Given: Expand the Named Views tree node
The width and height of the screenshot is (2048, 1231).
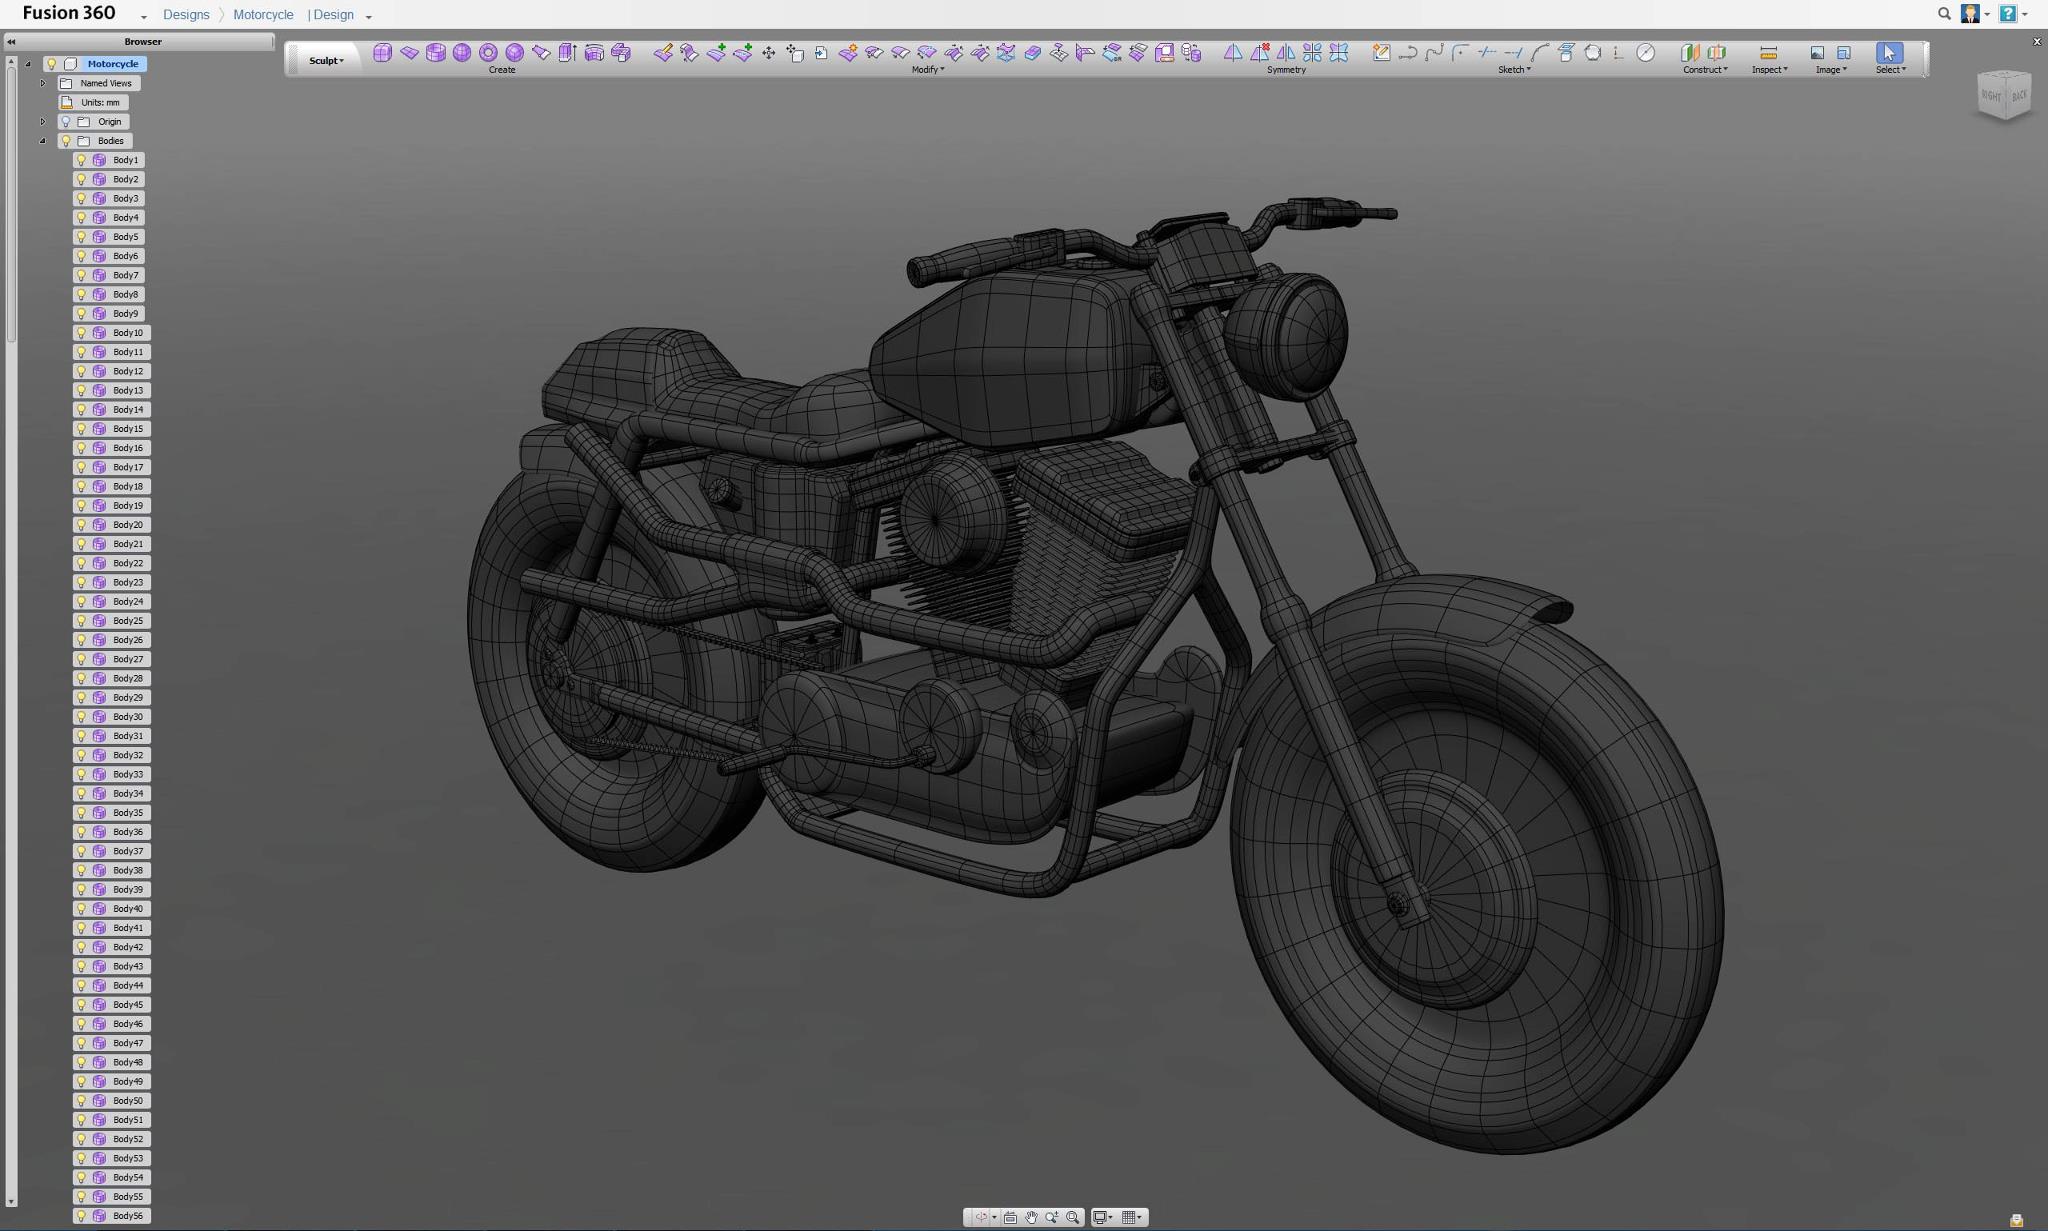Looking at the screenshot, I should 43,83.
